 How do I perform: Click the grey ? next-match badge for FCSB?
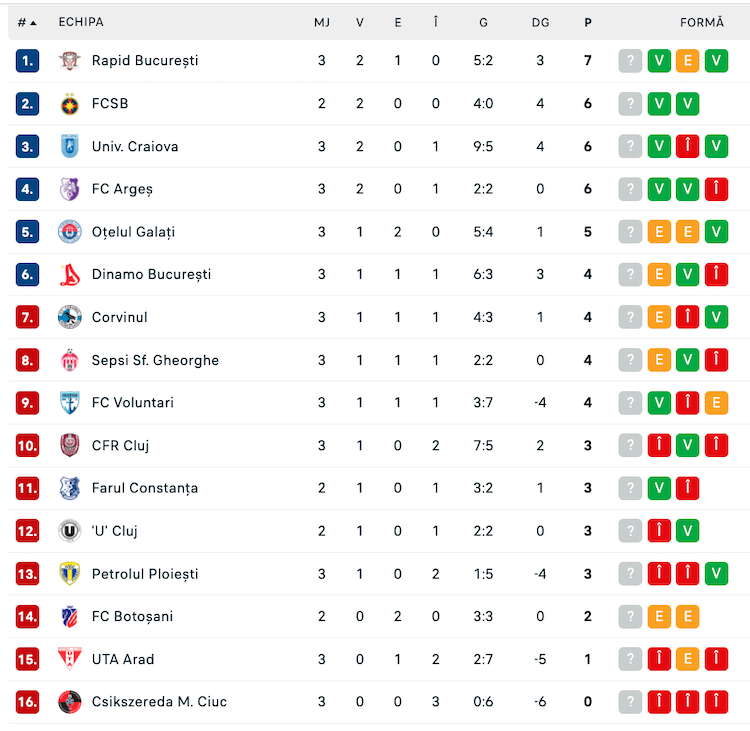pos(630,104)
